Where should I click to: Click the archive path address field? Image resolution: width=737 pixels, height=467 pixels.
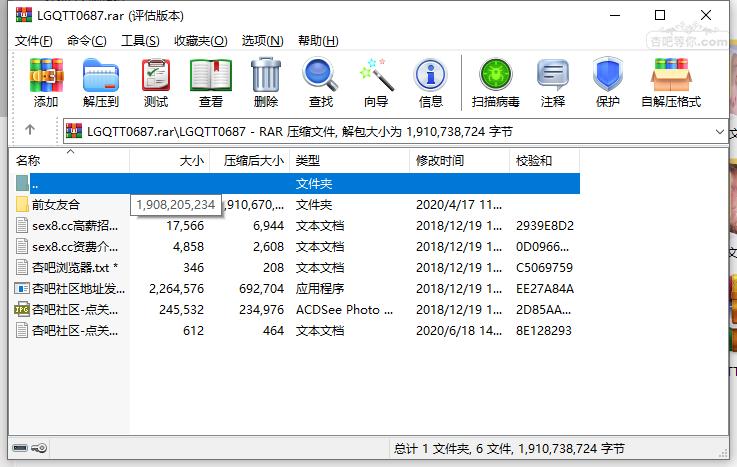[x=395, y=131]
